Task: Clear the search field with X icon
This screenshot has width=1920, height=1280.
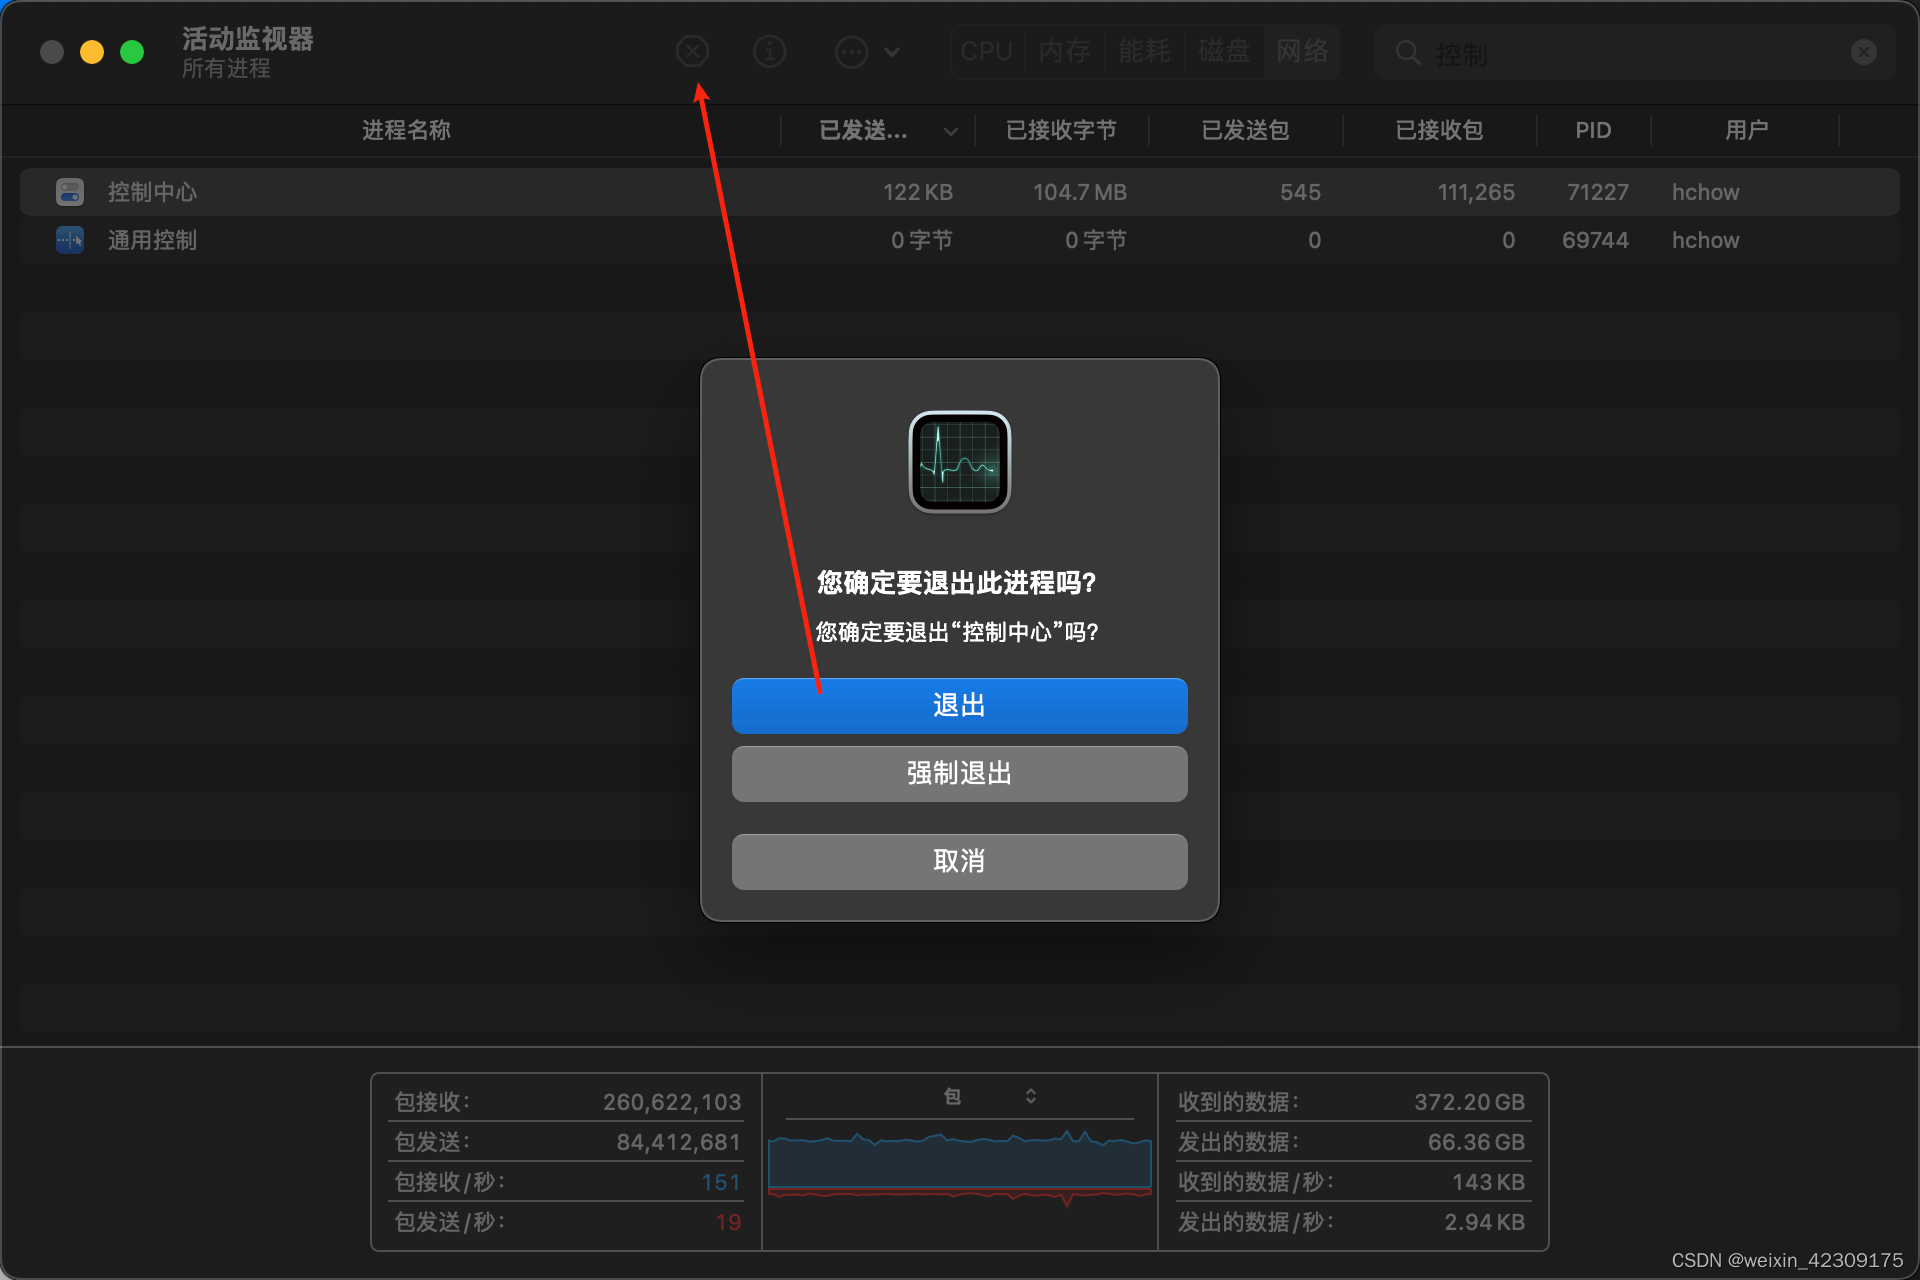Action: (x=1863, y=52)
